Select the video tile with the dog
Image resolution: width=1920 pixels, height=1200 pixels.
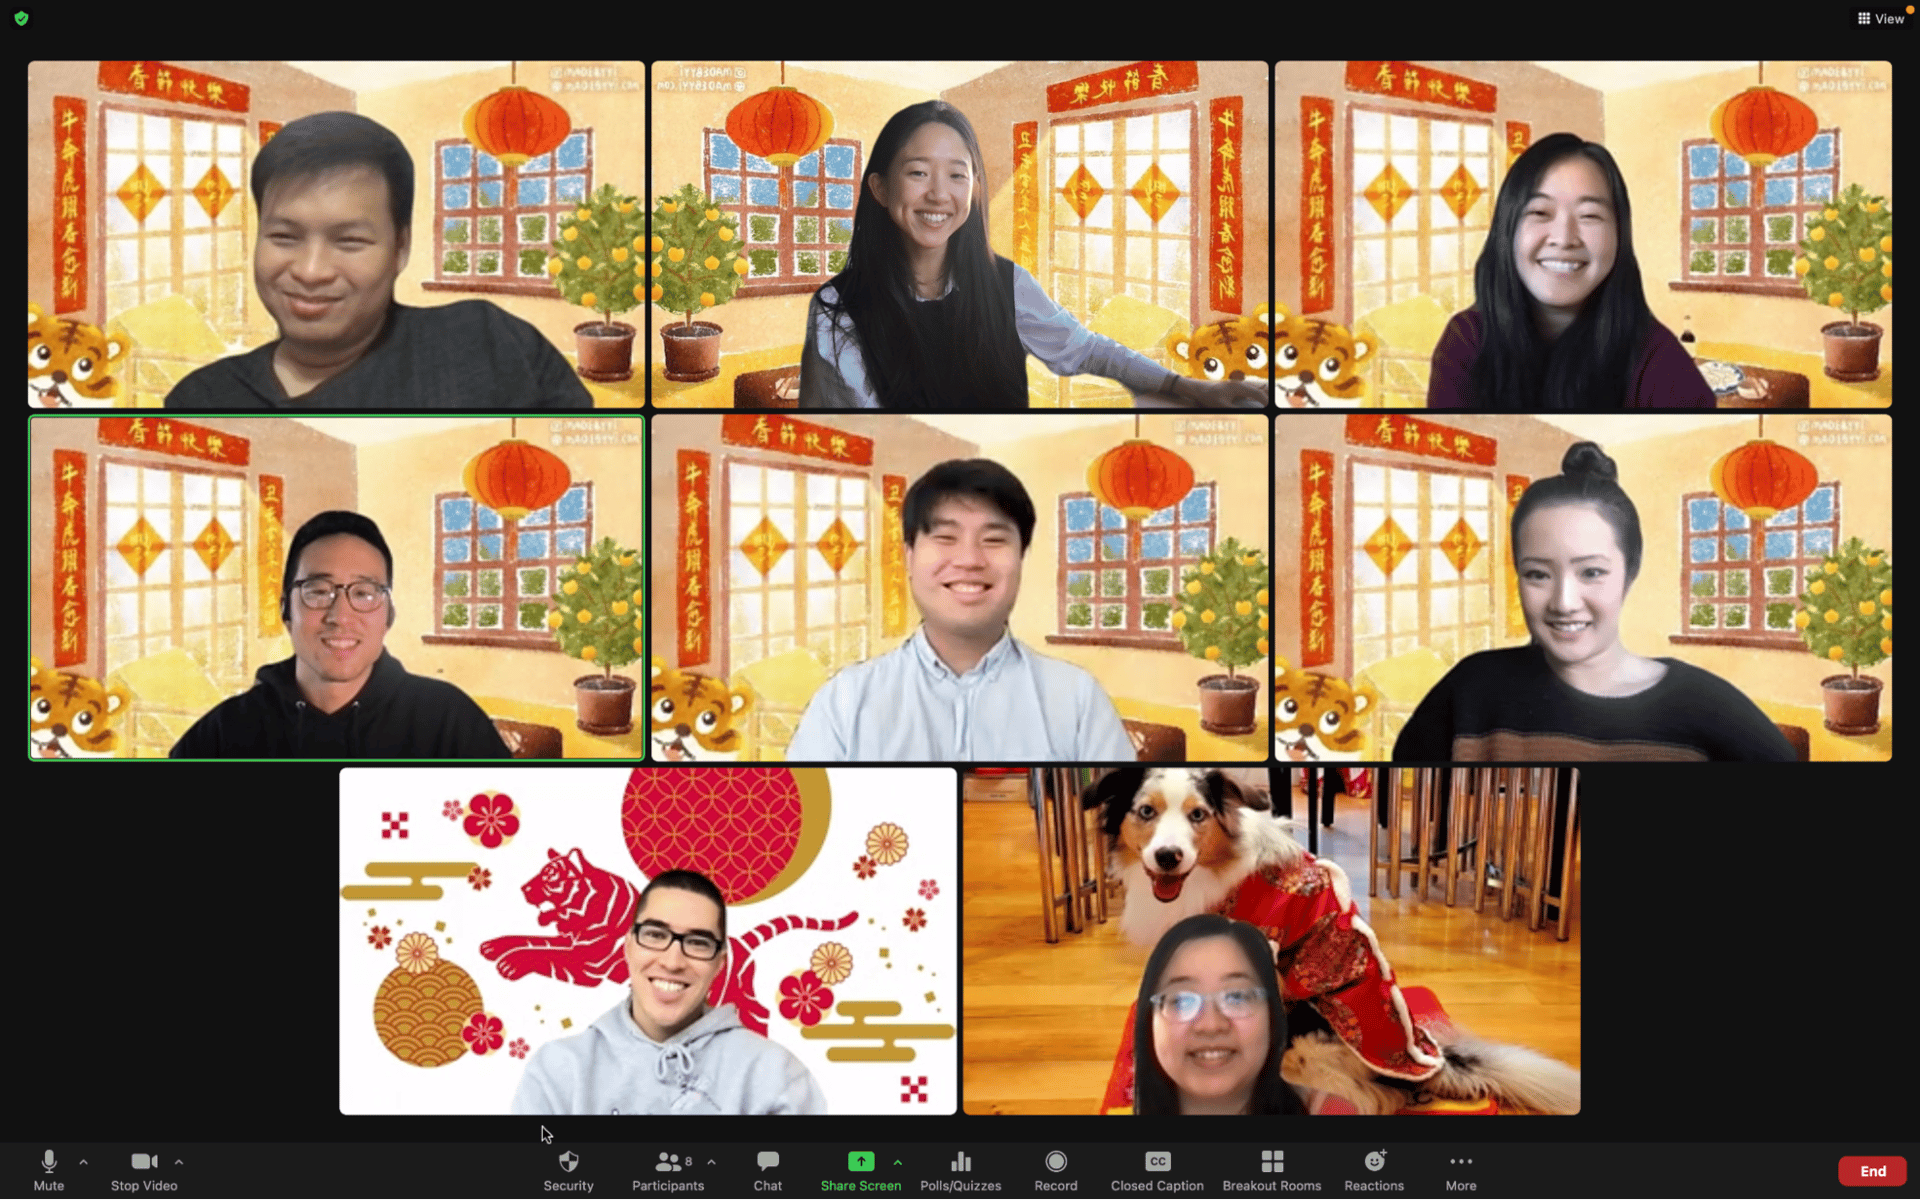point(1271,940)
